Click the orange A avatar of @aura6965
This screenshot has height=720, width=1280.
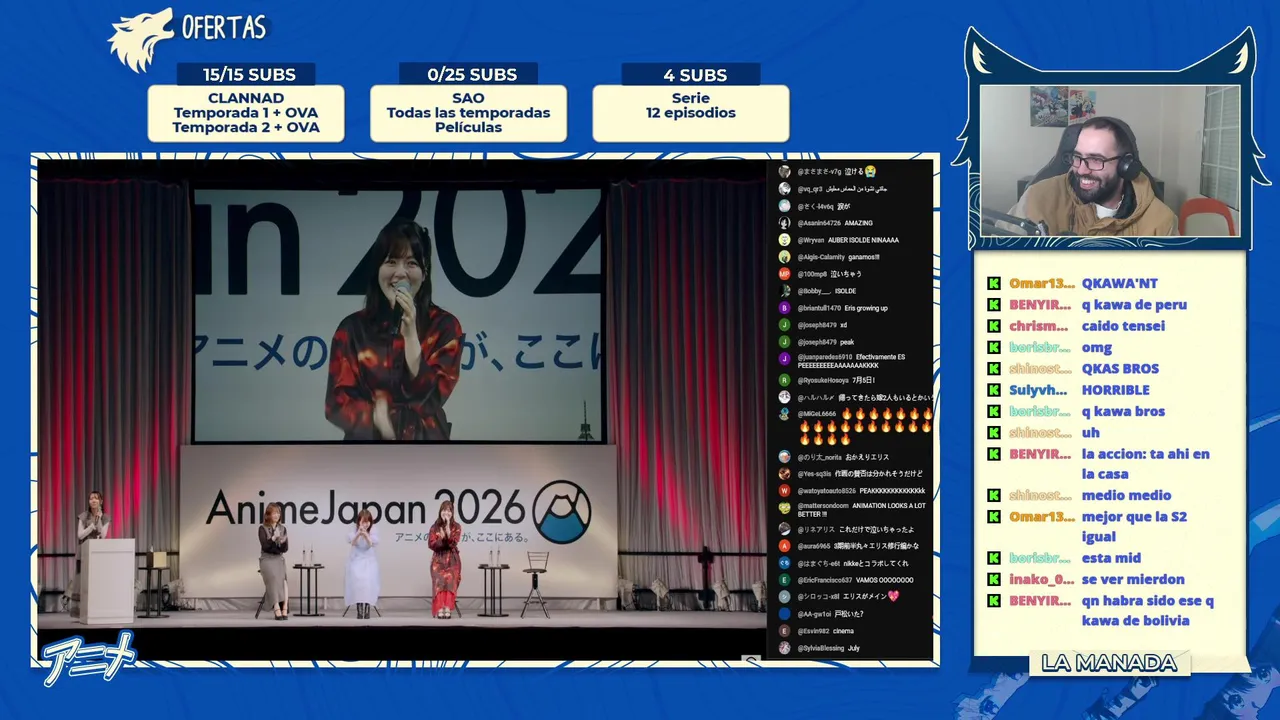click(x=785, y=546)
